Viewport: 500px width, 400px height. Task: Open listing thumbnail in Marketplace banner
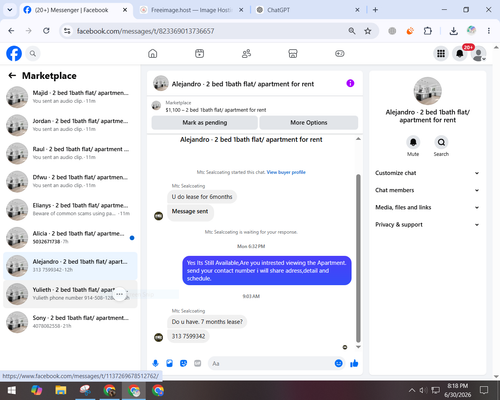pos(156,106)
